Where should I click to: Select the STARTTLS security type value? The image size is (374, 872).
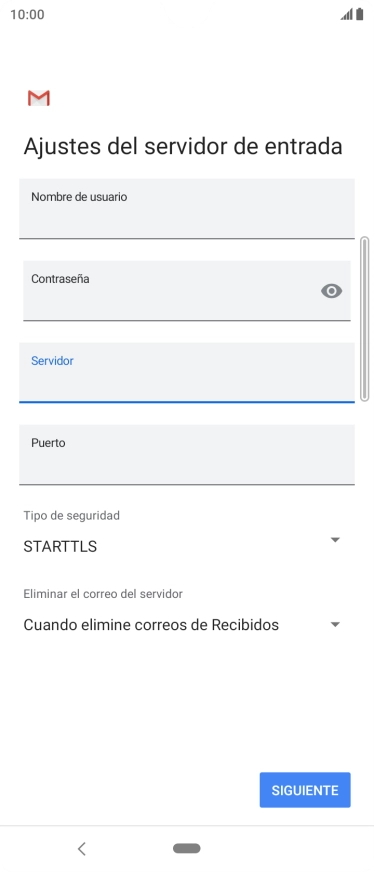60,547
